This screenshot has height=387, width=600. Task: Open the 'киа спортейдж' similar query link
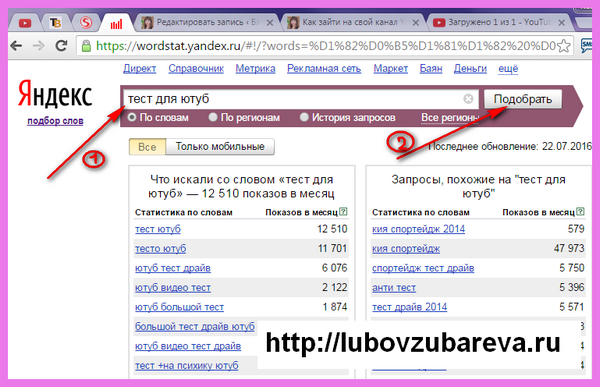pyautogui.click(x=406, y=249)
